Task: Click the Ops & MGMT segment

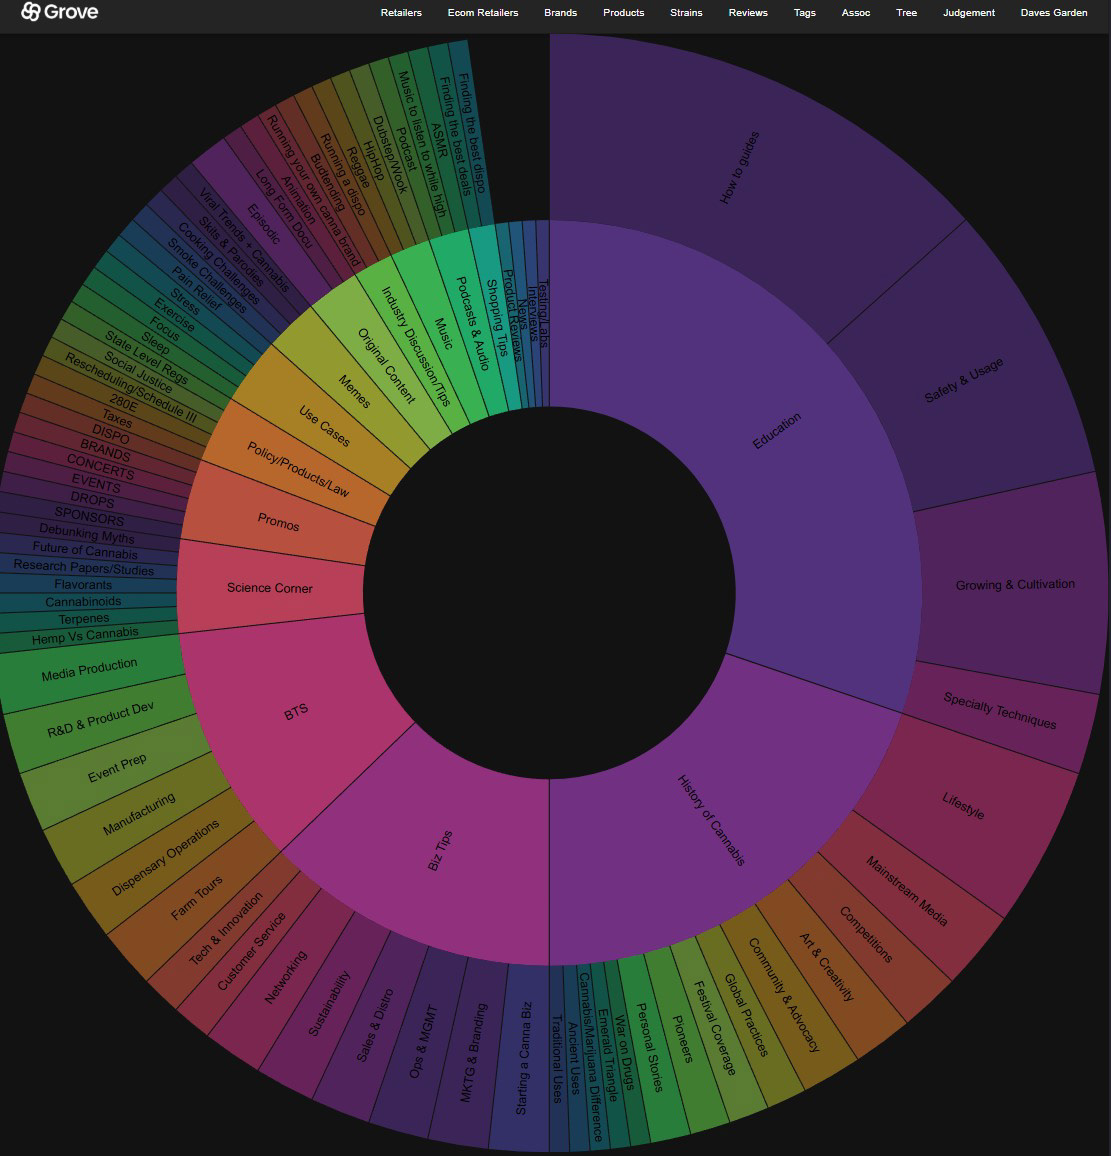Action: pos(422,1042)
